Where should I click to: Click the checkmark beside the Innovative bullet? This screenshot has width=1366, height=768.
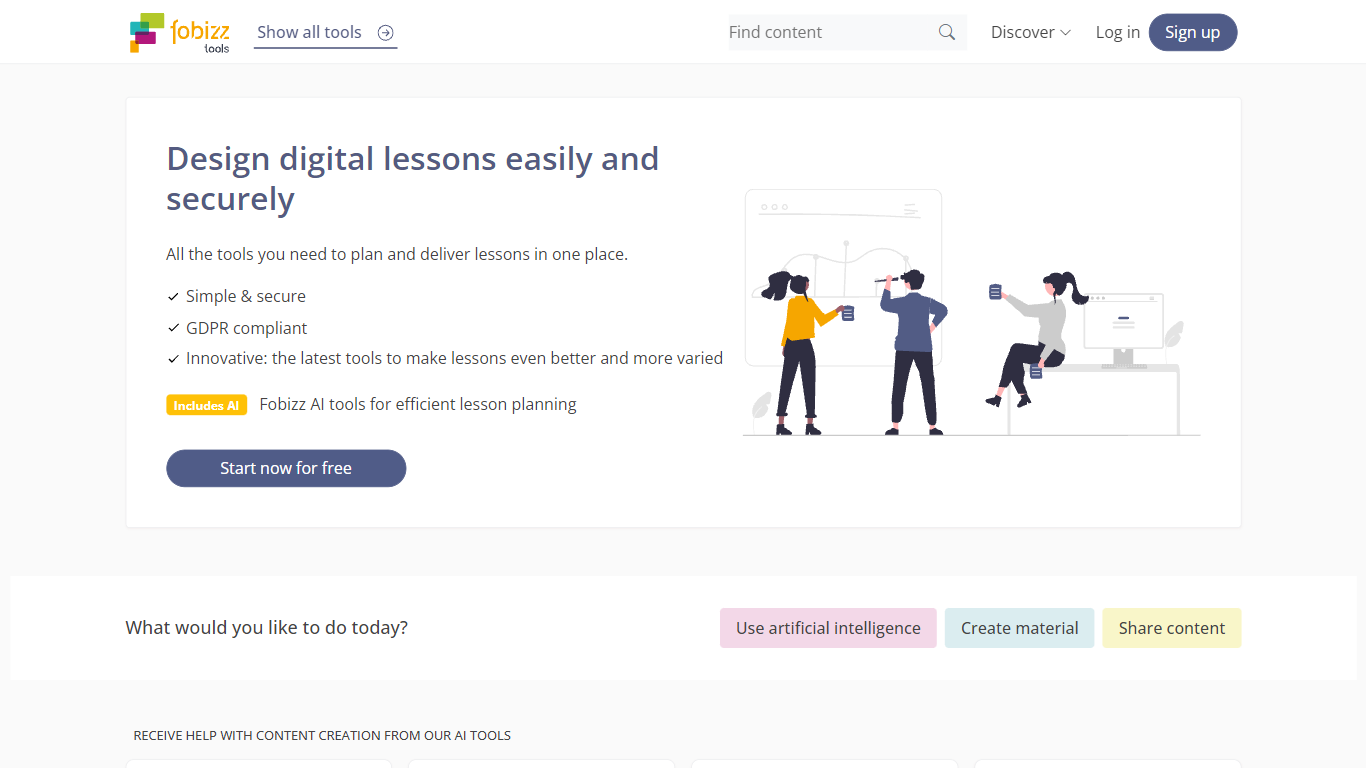tap(173, 359)
